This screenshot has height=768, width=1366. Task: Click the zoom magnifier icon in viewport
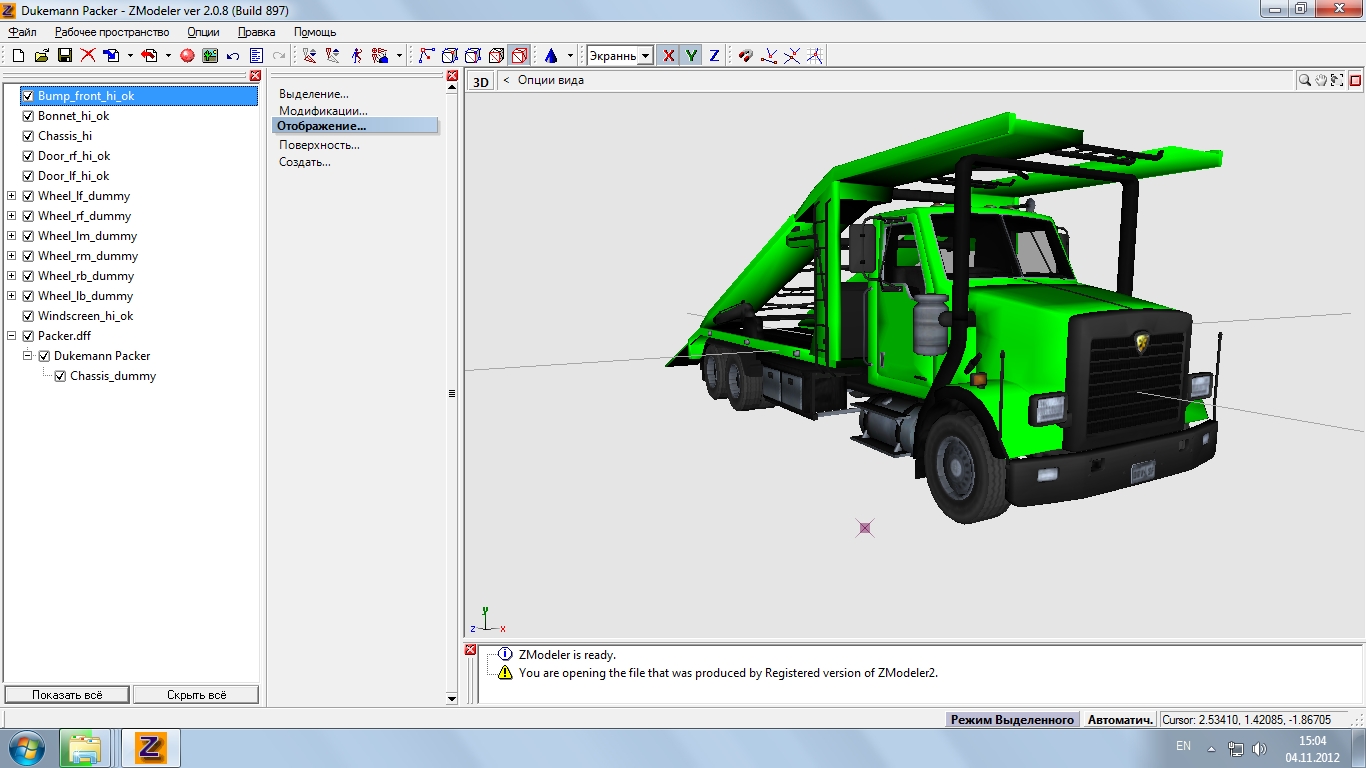tap(1304, 80)
